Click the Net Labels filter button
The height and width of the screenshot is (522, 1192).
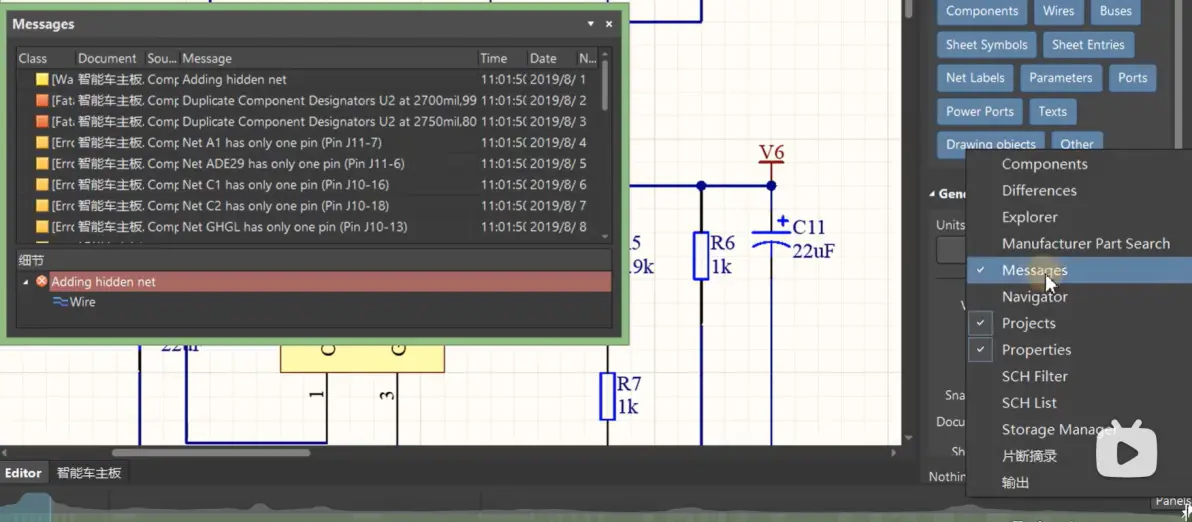coord(975,78)
